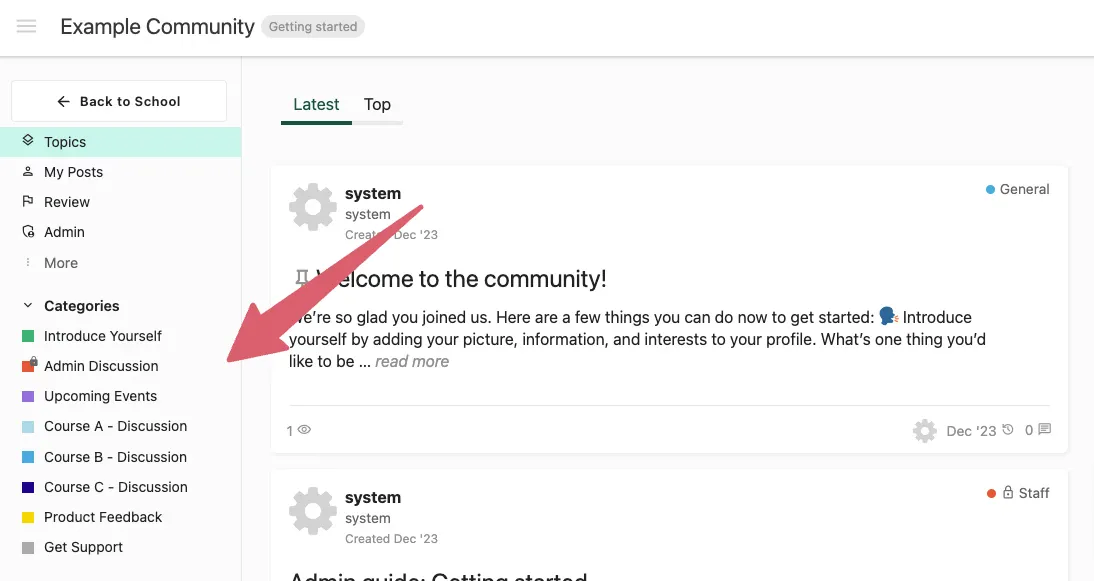Click the purple Upcoming Events color square
This screenshot has width=1094, height=581.
click(x=28, y=396)
